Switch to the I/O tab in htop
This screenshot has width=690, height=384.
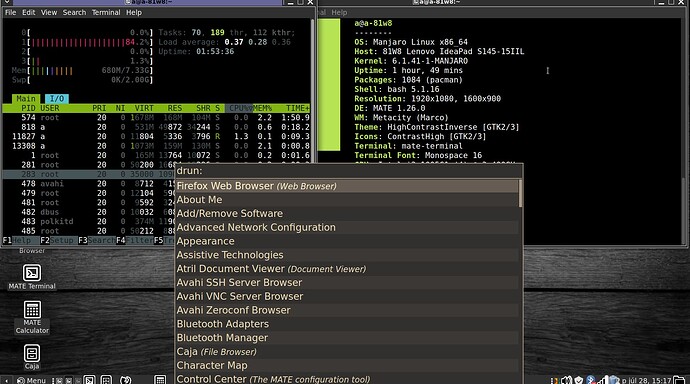(x=57, y=99)
